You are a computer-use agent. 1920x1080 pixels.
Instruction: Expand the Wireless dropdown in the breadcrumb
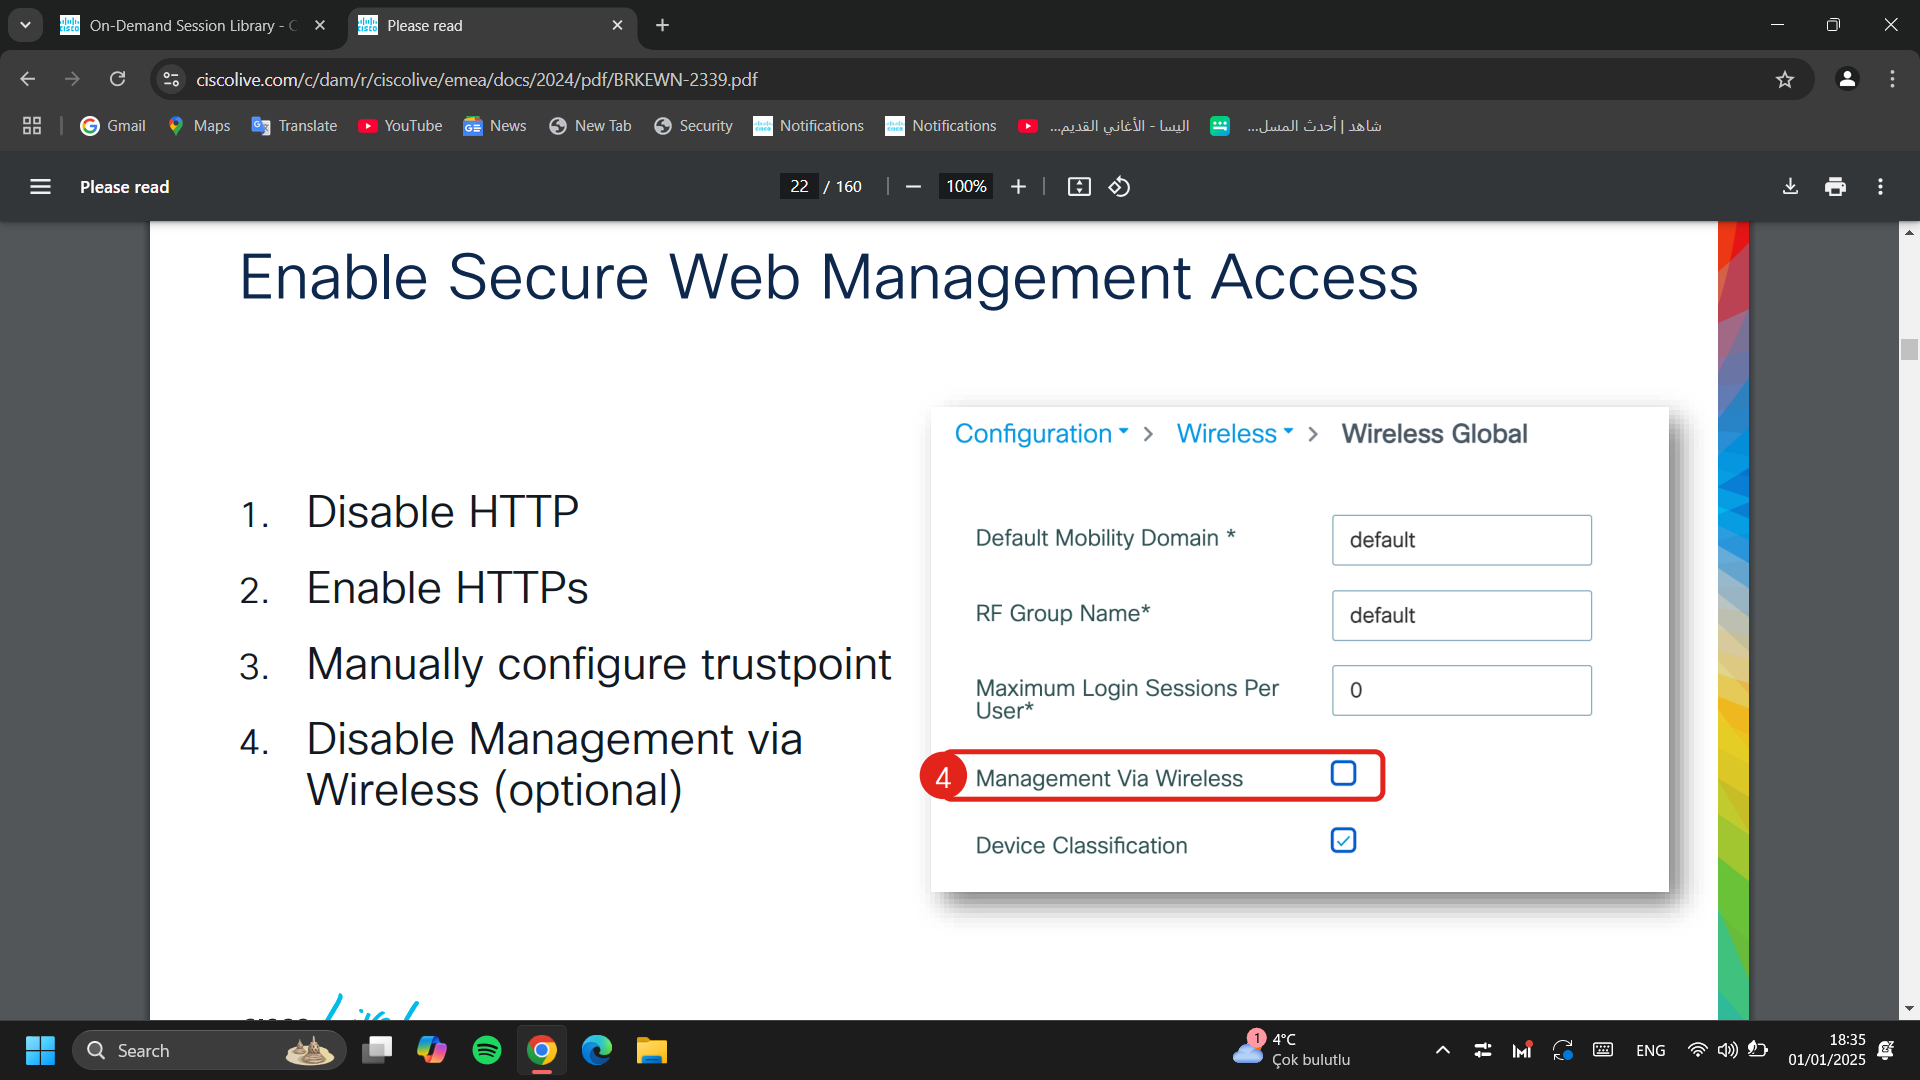[x=1233, y=433]
